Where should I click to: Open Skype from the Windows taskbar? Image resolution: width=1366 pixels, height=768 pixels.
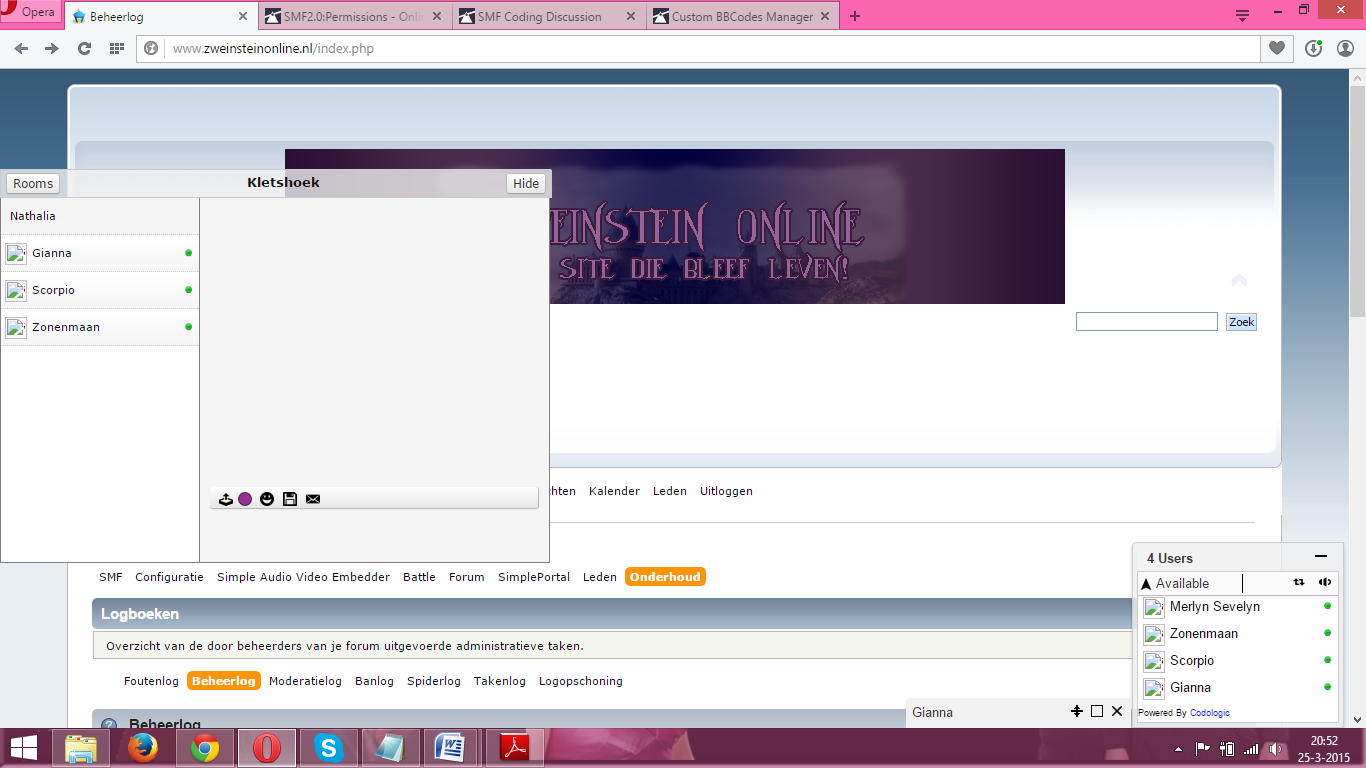point(328,747)
